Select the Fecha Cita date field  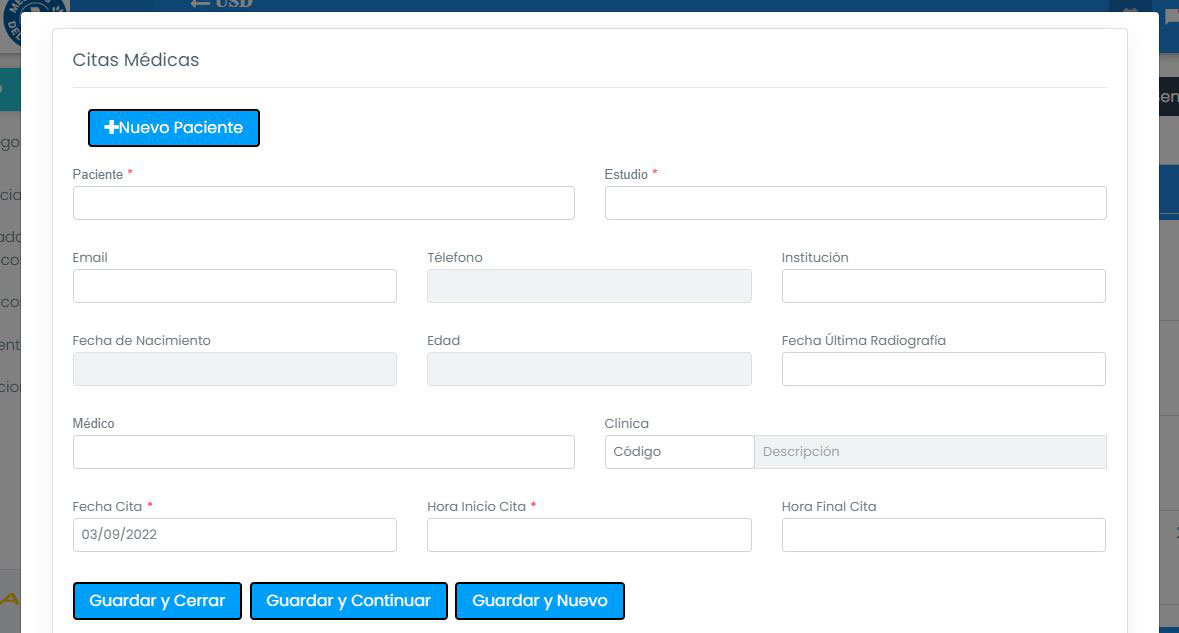point(234,535)
